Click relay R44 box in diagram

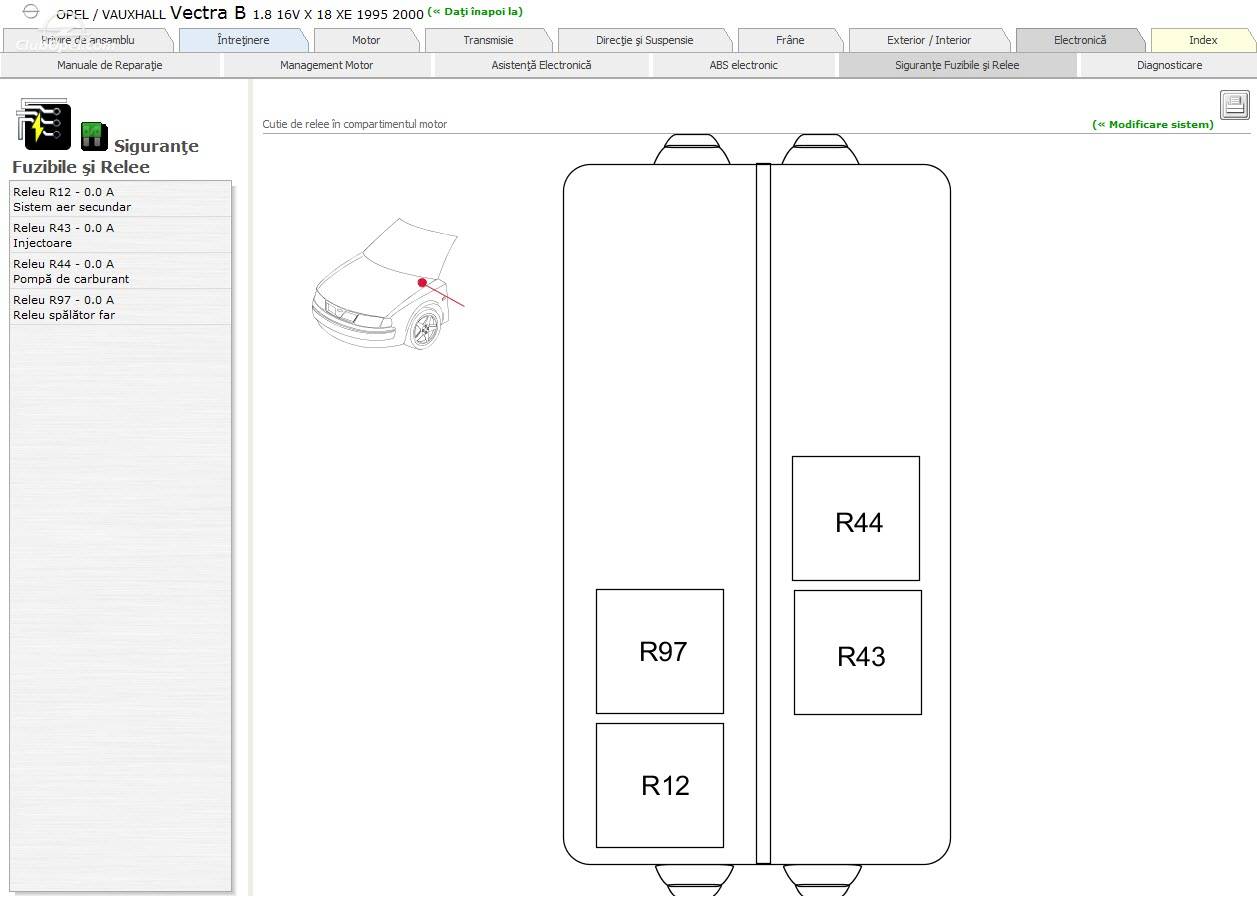pyautogui.click(x=856, y=518)
